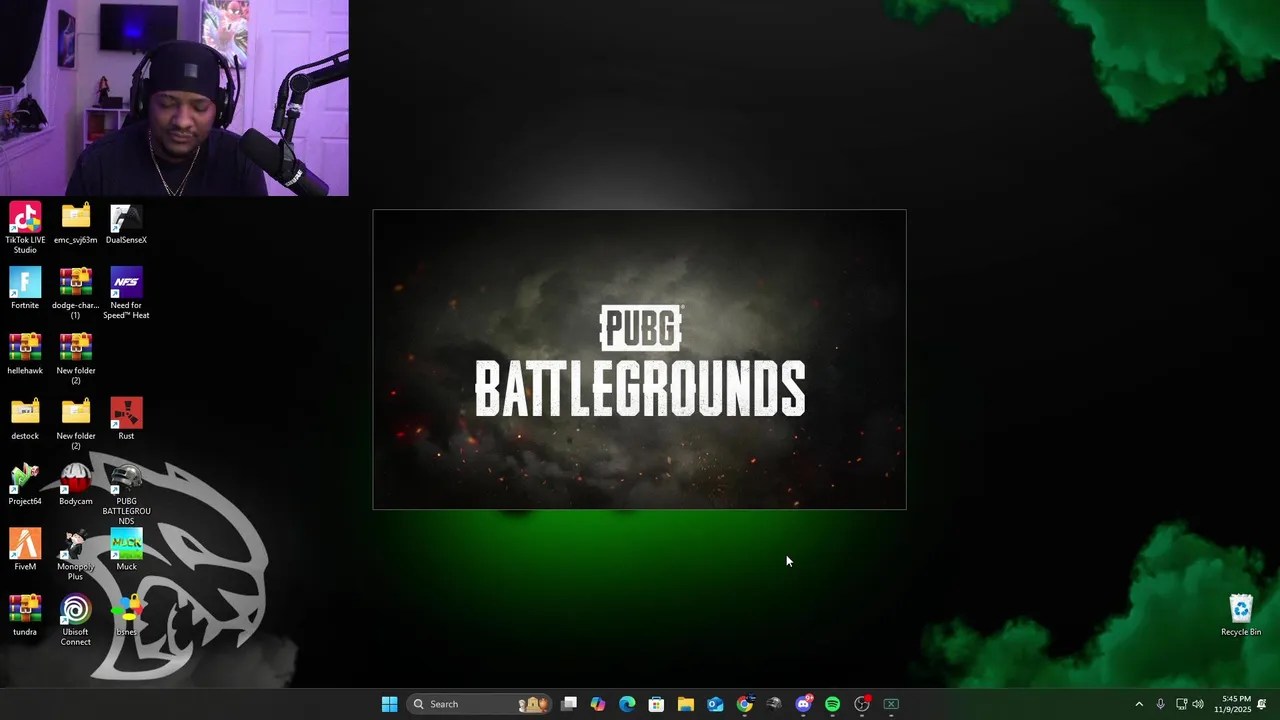Switch to Google Chrome in the taskbar

click(x=744, y=704)
